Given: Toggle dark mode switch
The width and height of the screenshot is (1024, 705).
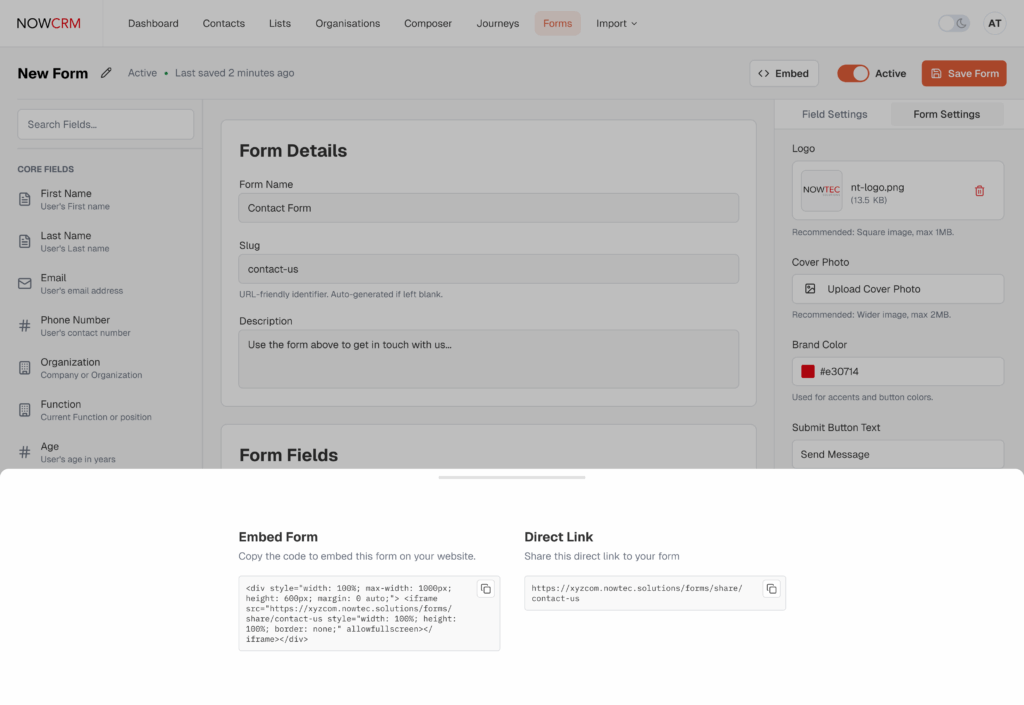Looking at the screenshot, I should coord(953,23).
